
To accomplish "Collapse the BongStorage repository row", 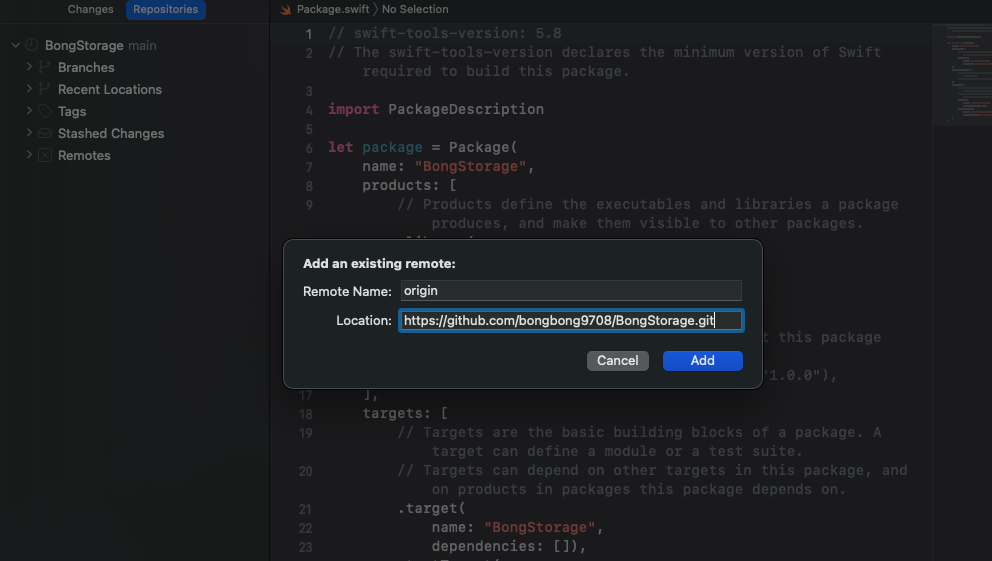I will click(16, 46).
